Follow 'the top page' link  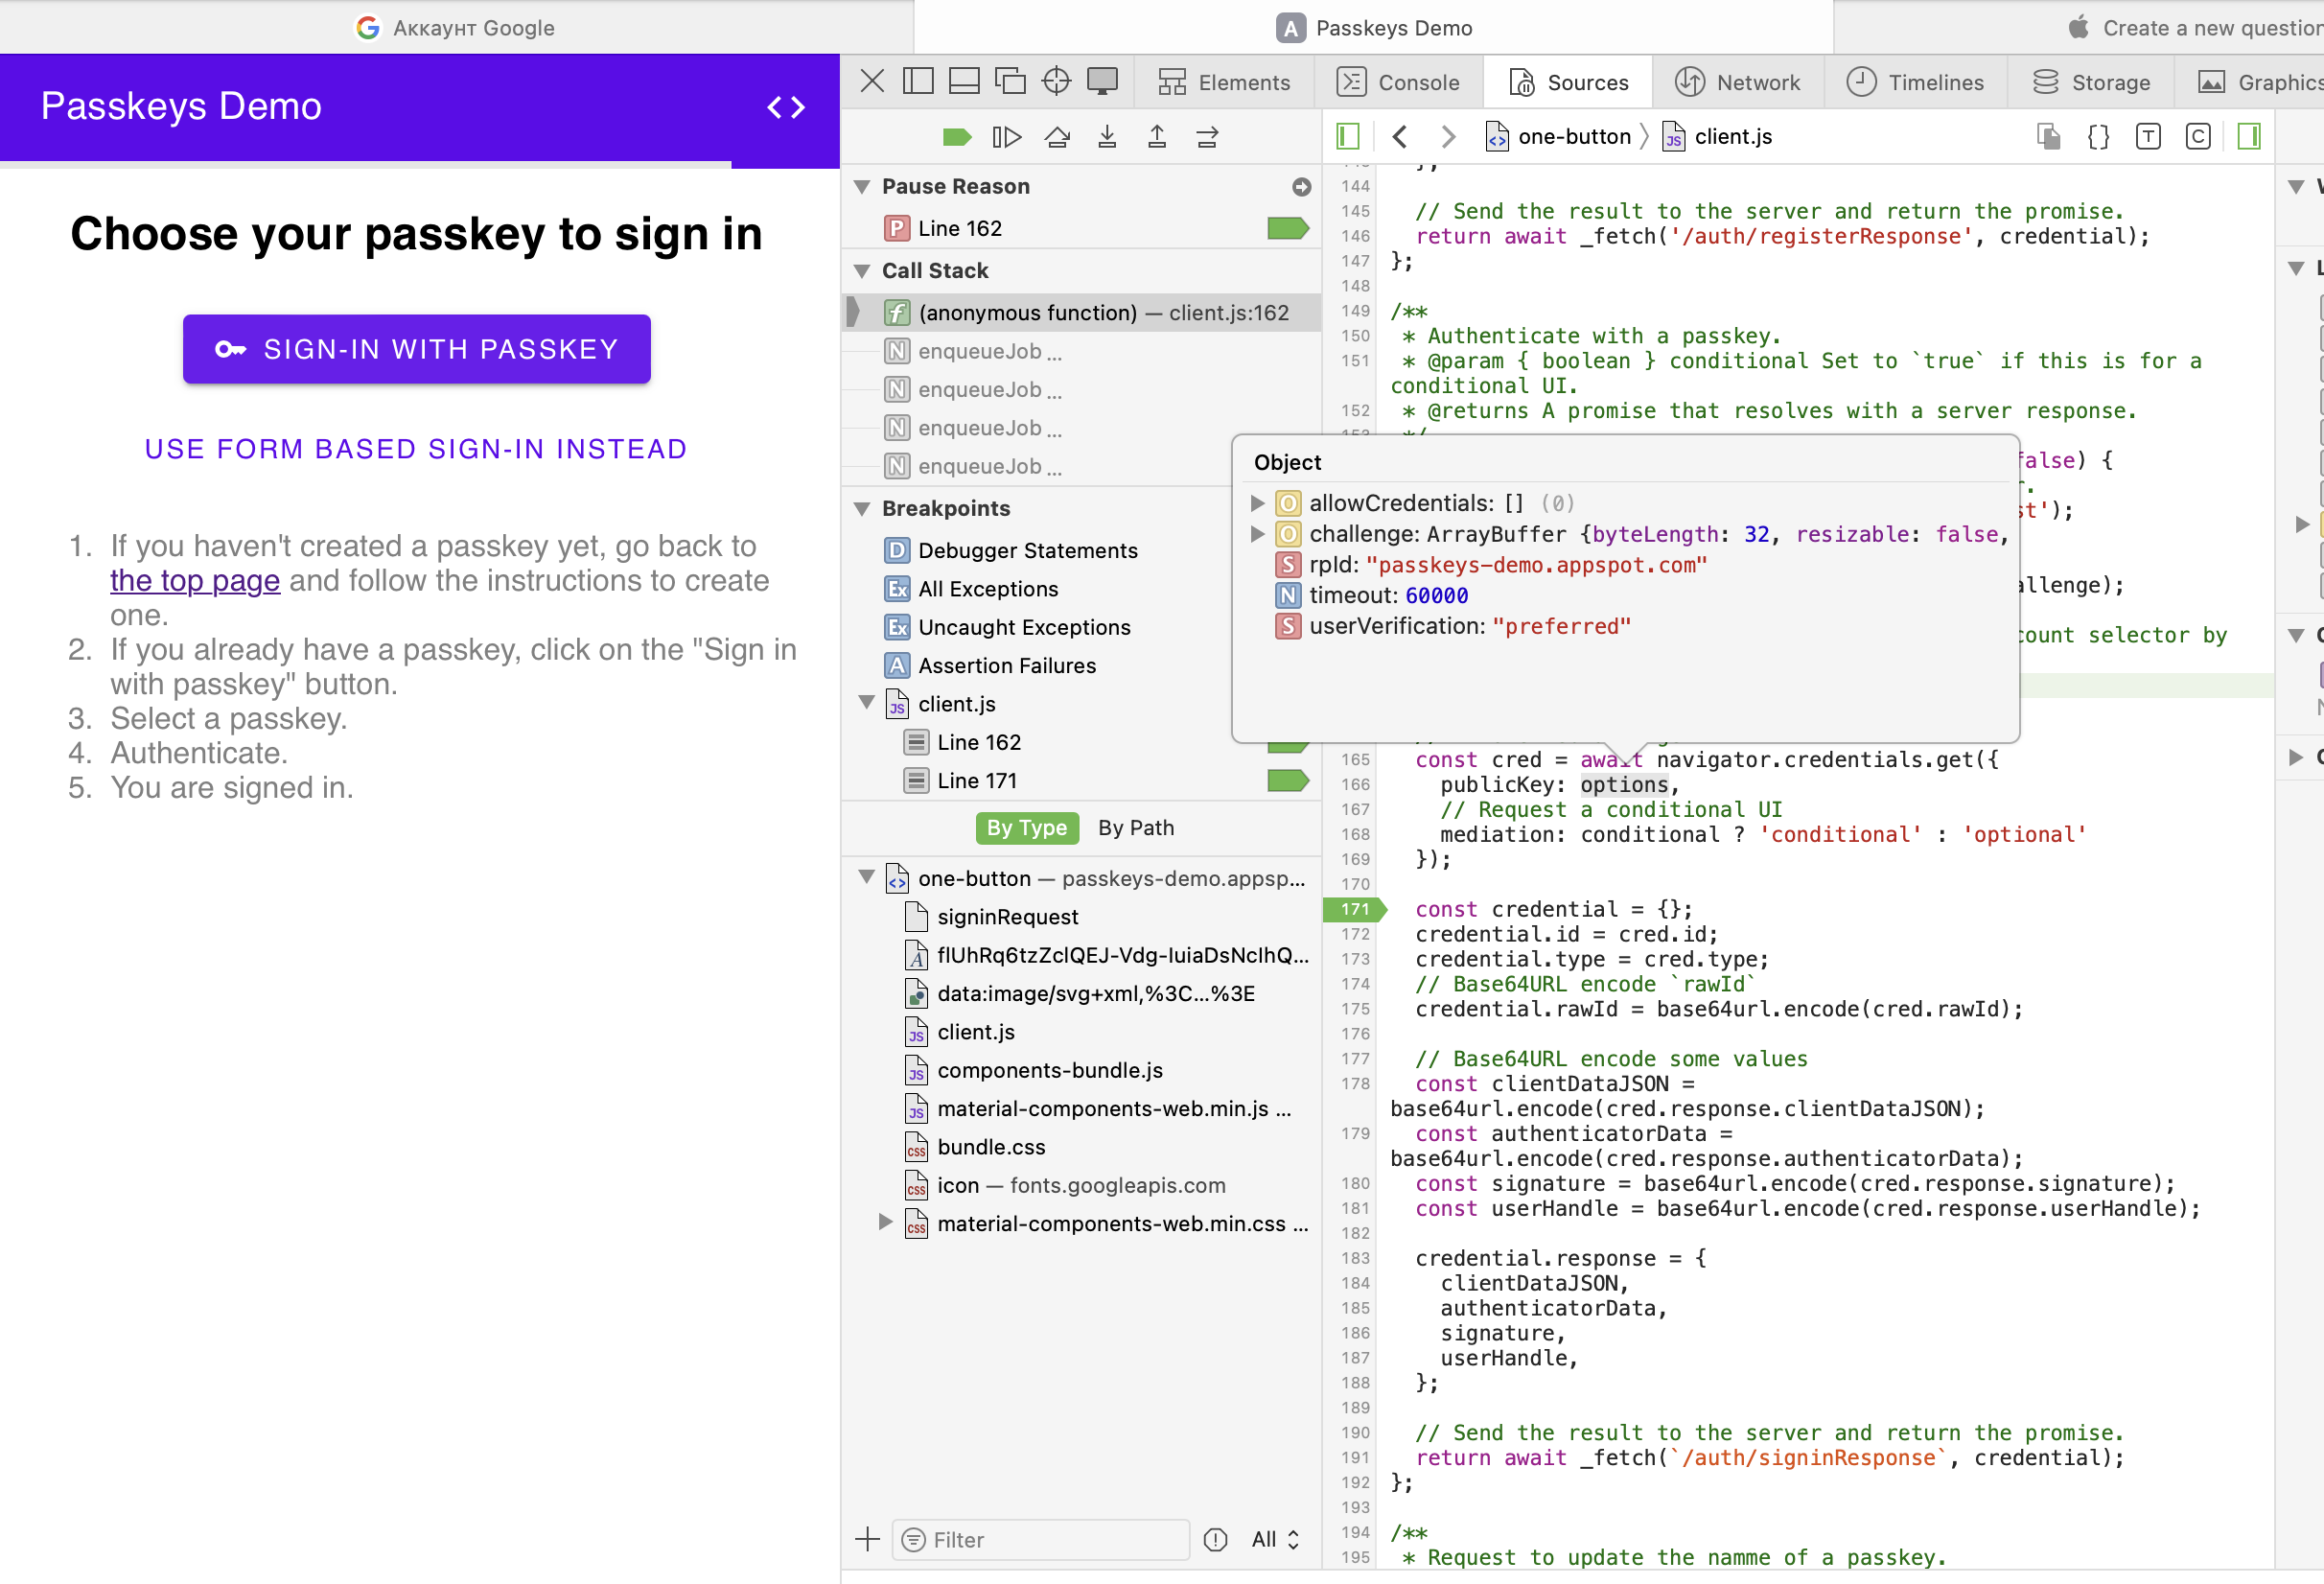click(195, 581)
